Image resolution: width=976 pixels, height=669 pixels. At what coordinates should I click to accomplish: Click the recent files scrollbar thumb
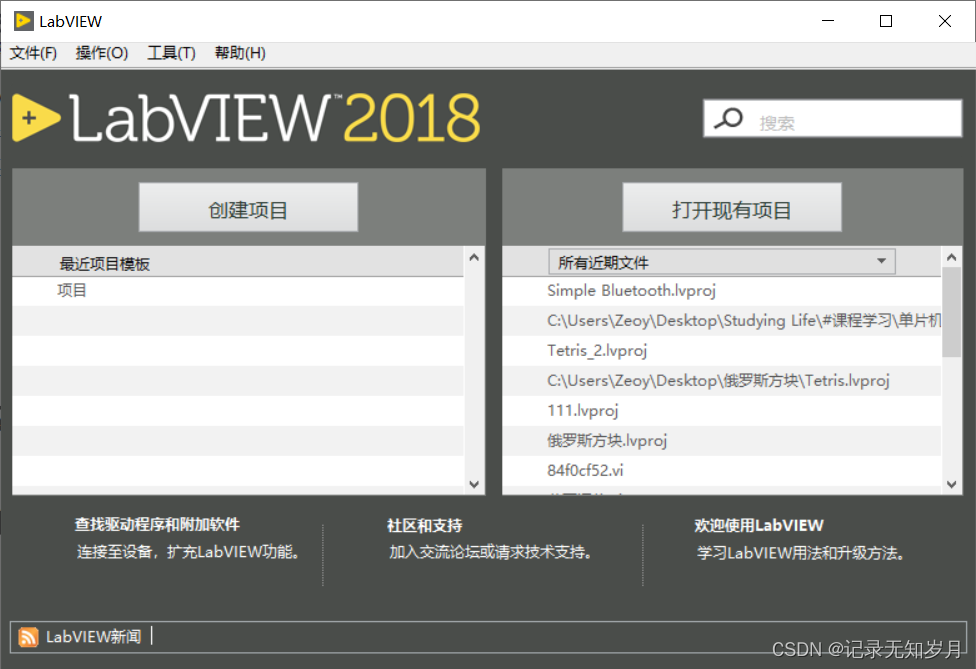pos(951,312)
